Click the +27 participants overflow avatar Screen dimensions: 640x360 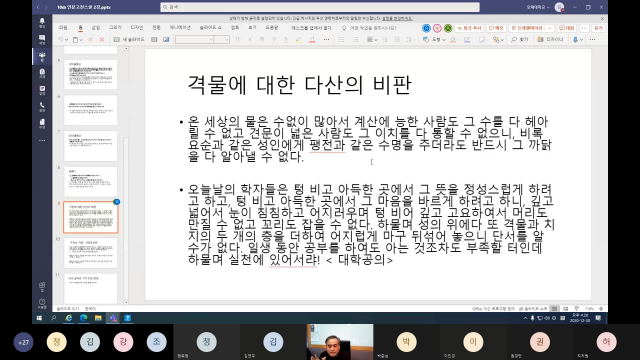(23, 342)
